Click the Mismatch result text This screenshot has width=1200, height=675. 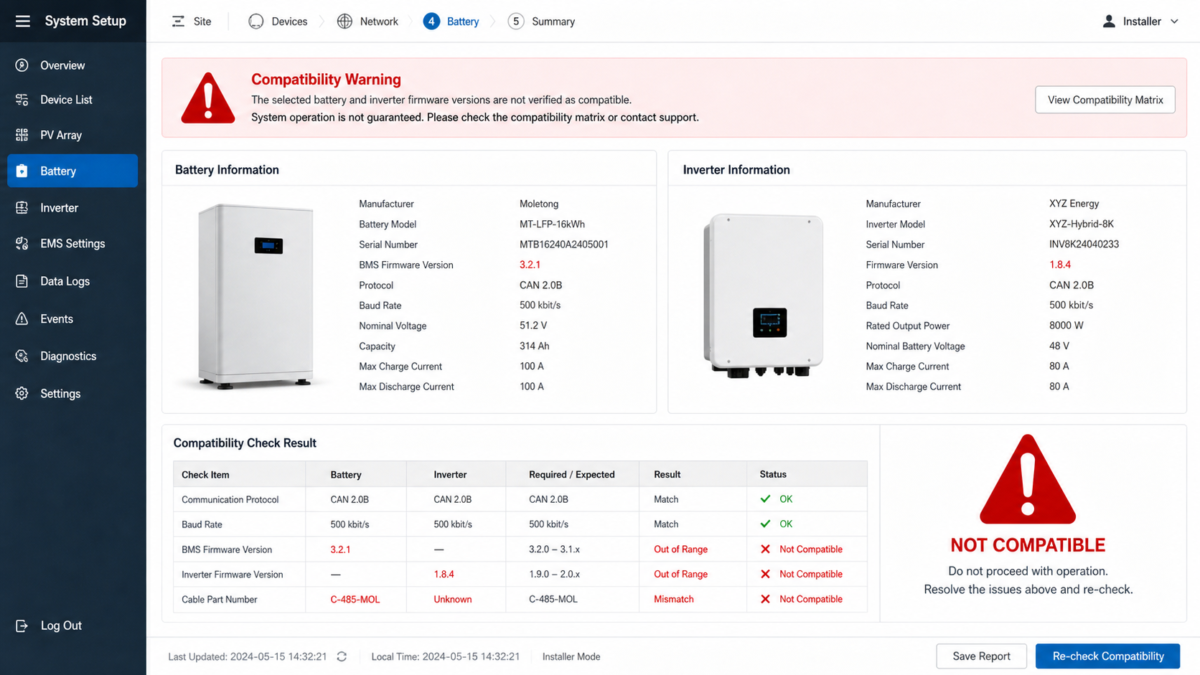click(673, 599)
